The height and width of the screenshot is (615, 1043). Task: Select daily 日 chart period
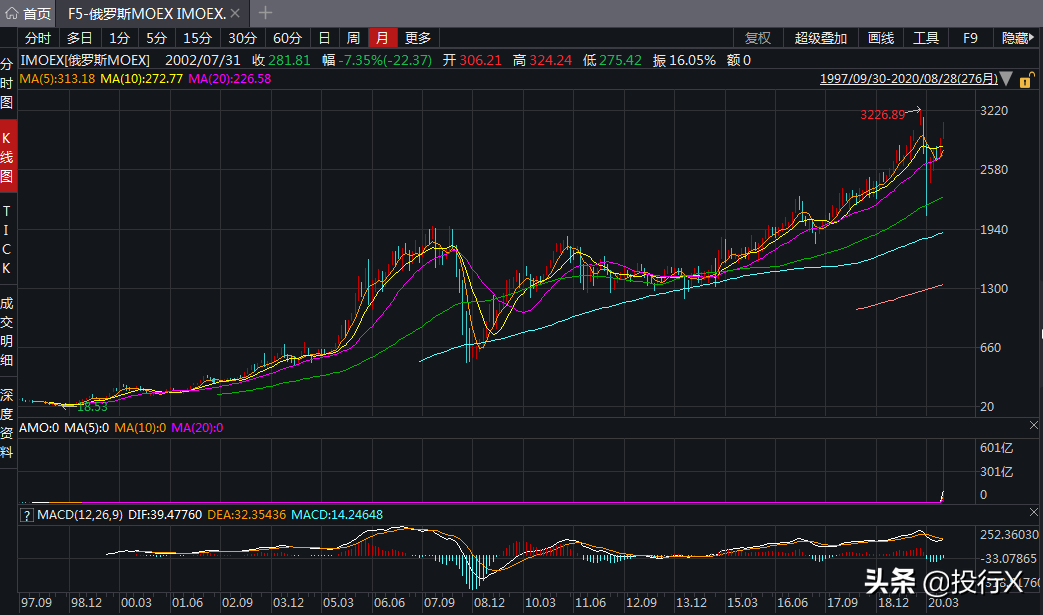(x=324, y=38)
